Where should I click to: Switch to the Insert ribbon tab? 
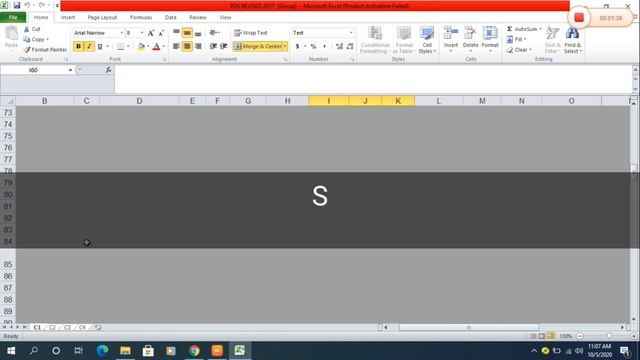coord(68,18)
